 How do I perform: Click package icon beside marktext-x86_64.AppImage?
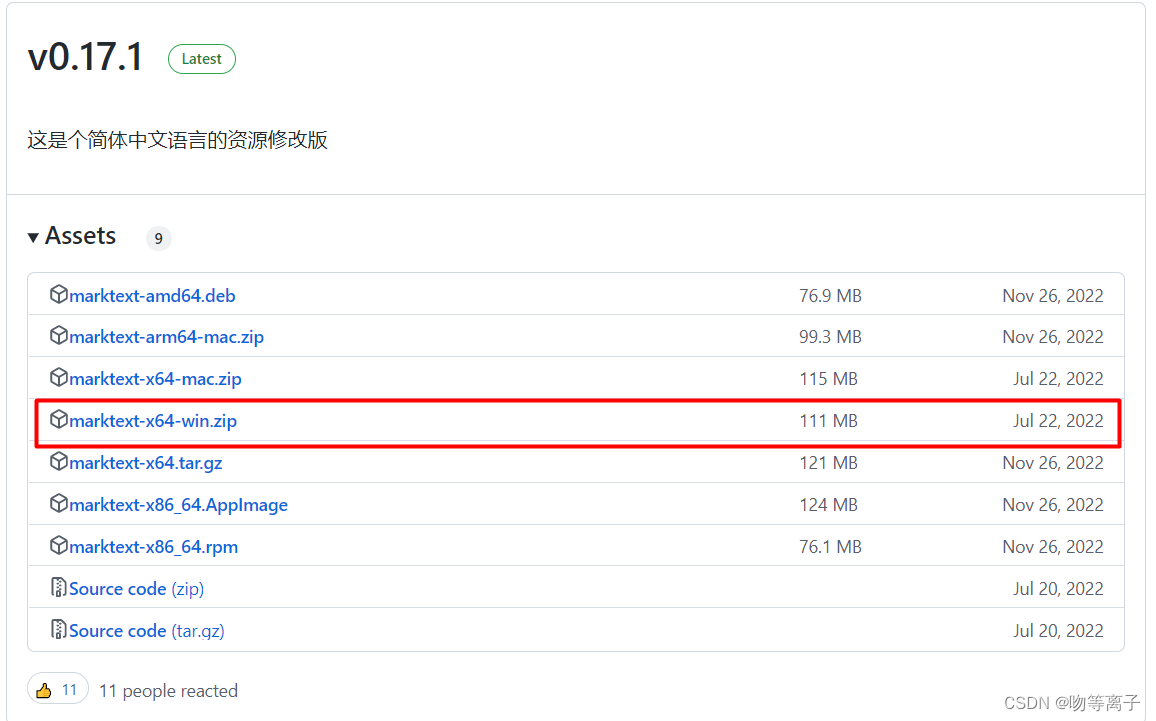click(58, 504)
